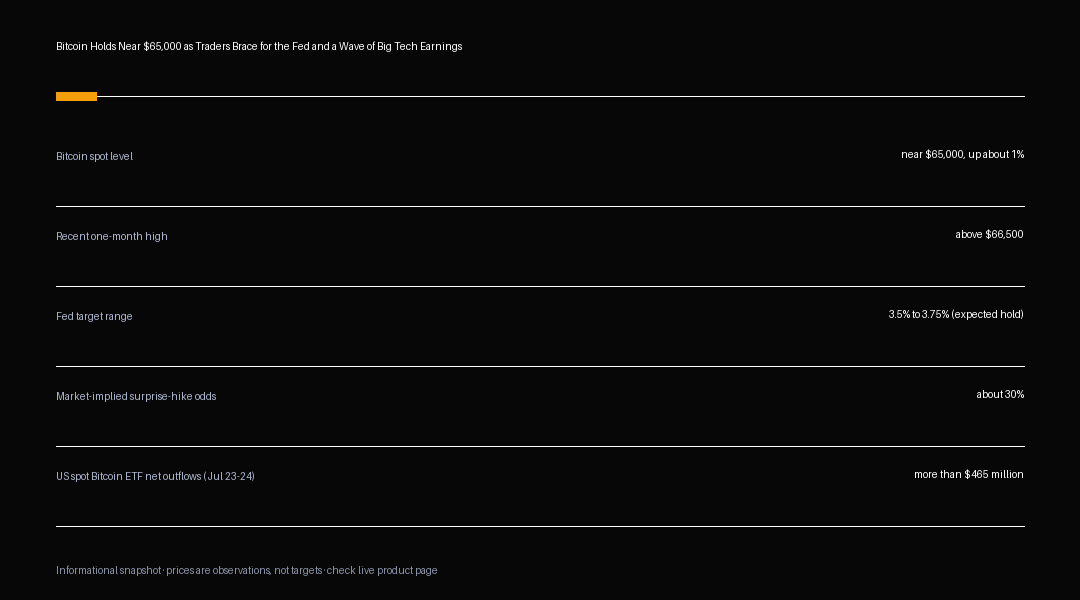Click the 'Market-implied surprise-hike odds' label
Viewport: 1080px width, 600px height.
tap(136, 396)
